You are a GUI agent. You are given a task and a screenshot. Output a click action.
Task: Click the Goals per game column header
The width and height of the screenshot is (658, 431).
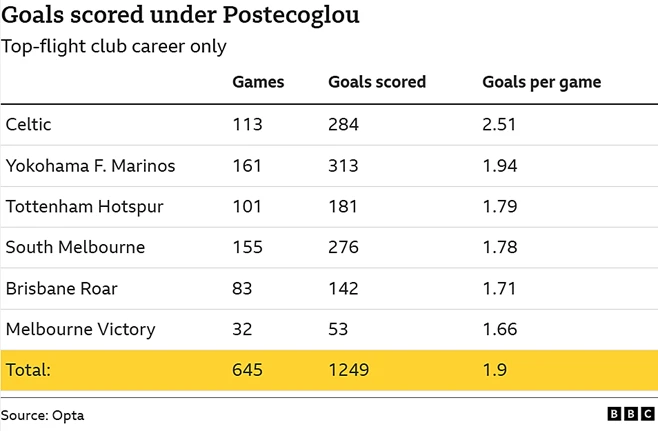pos(541,83)
